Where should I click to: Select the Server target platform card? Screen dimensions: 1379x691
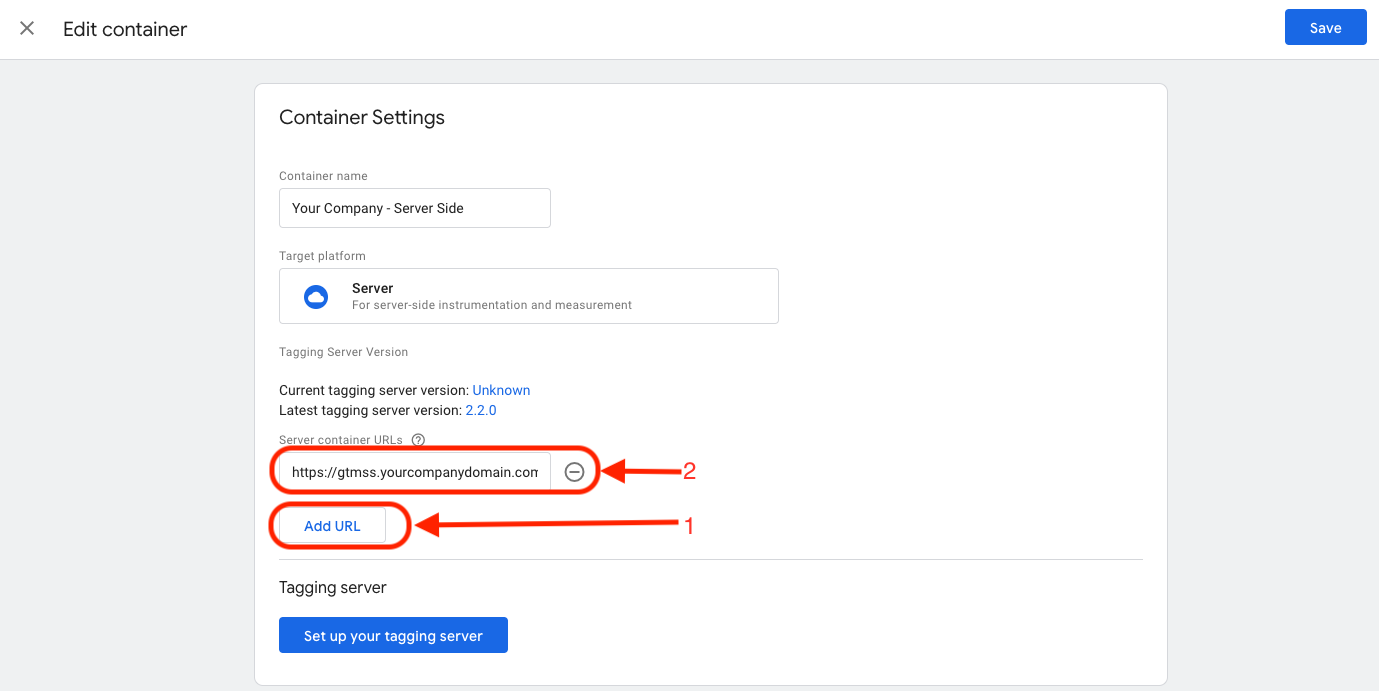pos(528,296)
